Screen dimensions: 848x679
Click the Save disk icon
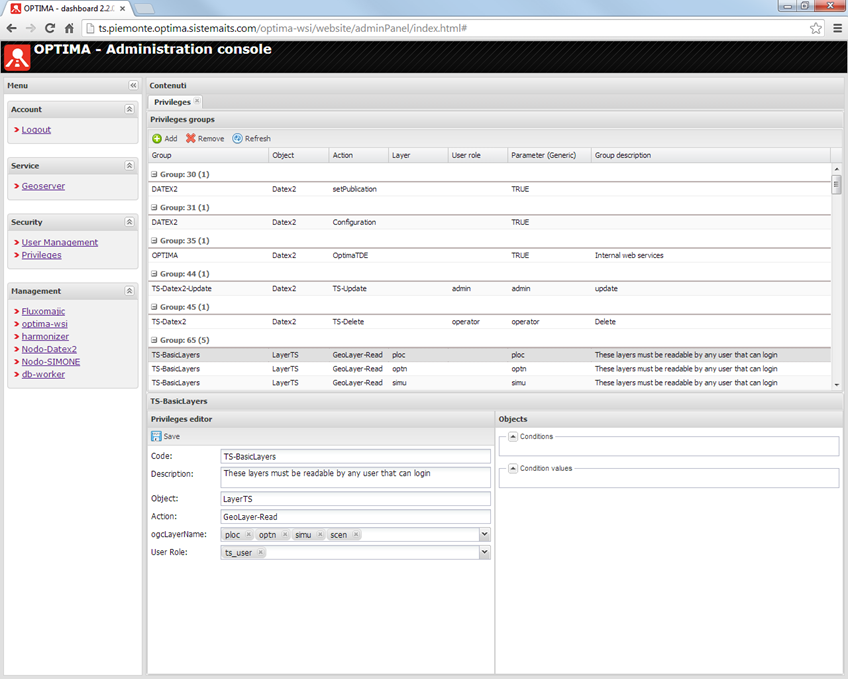[157, 436]
